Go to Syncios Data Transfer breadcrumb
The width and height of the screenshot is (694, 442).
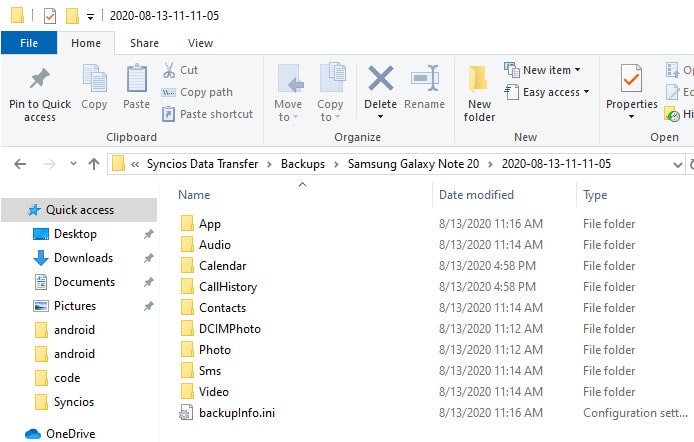[202, 164]
